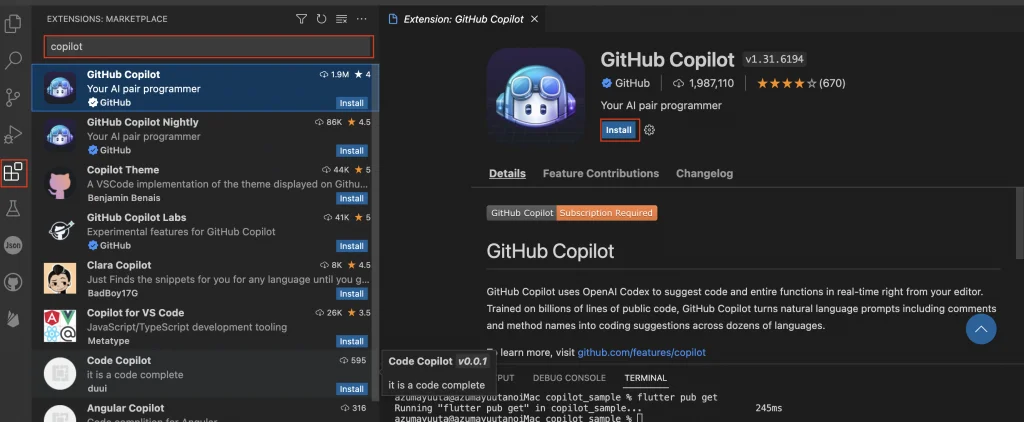Switch to the Changelog tab
1024x422 pixels.
pos(704,174)
